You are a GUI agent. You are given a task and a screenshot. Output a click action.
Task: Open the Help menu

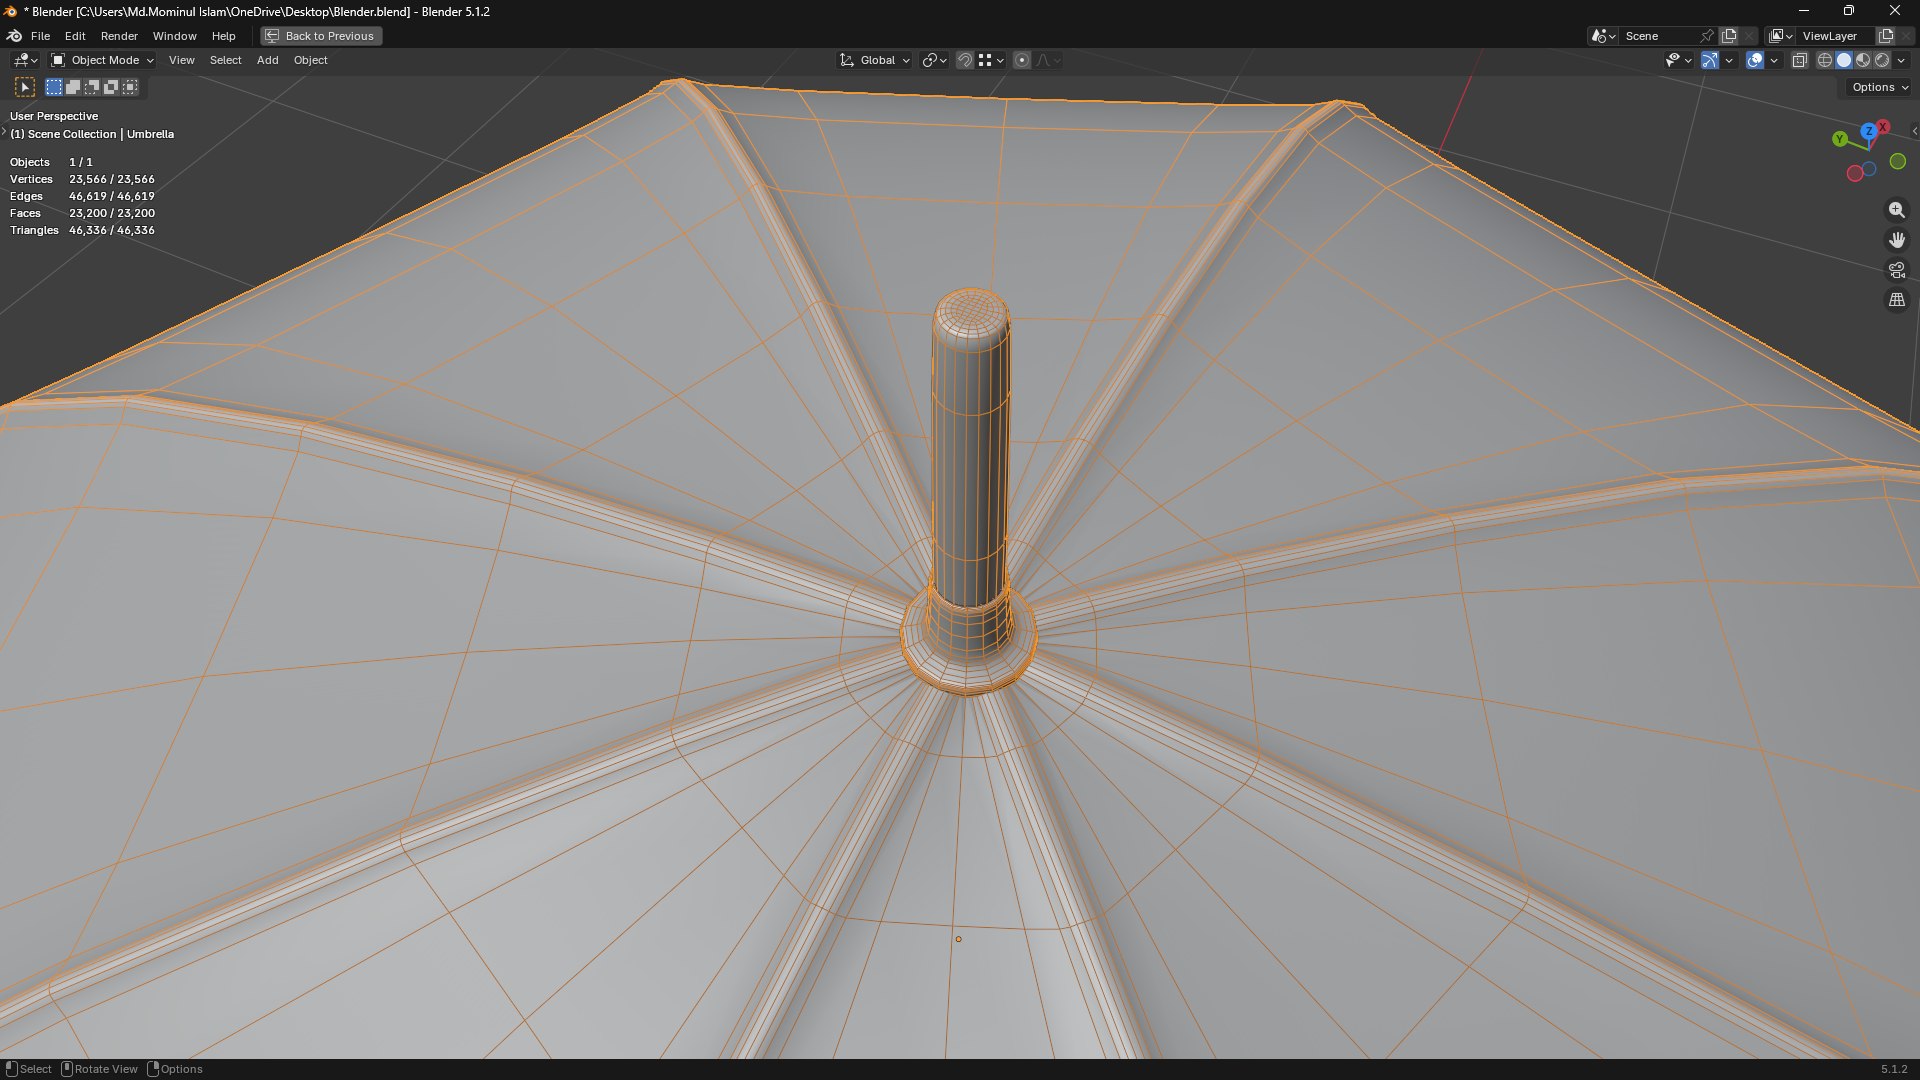tap(223, 36)
